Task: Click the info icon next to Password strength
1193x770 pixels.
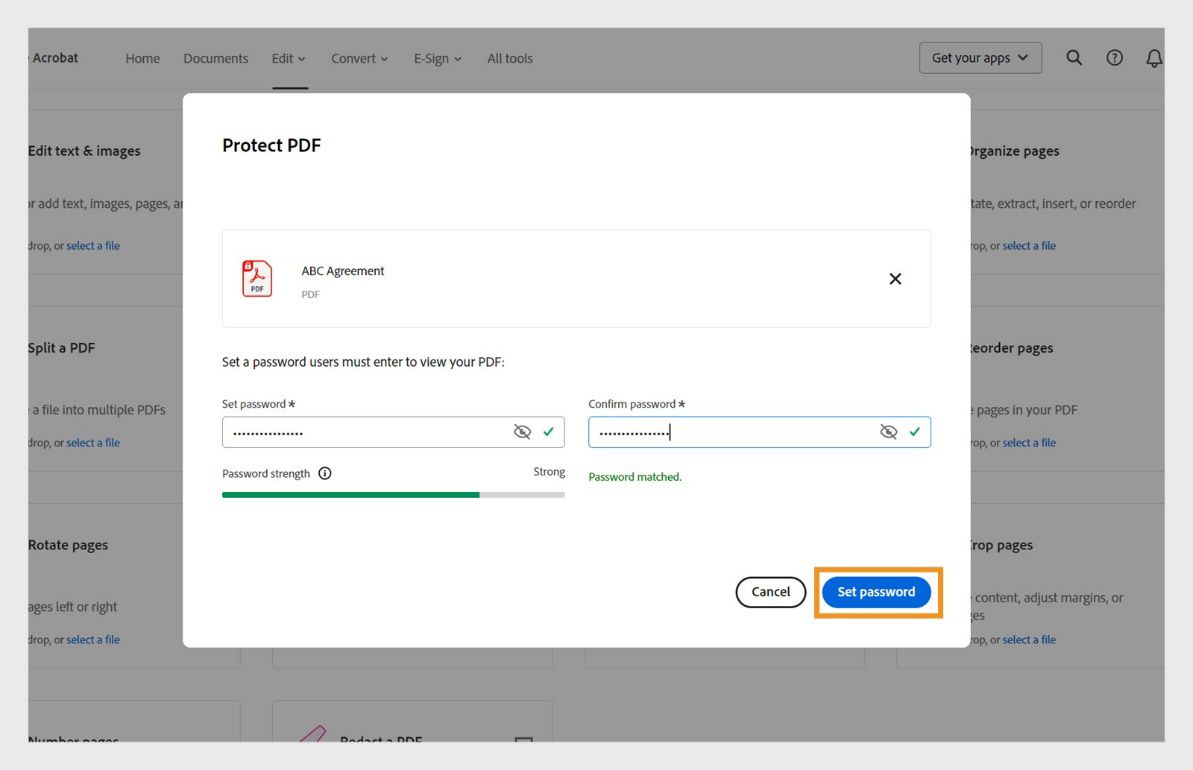Action: pos(324,472)
